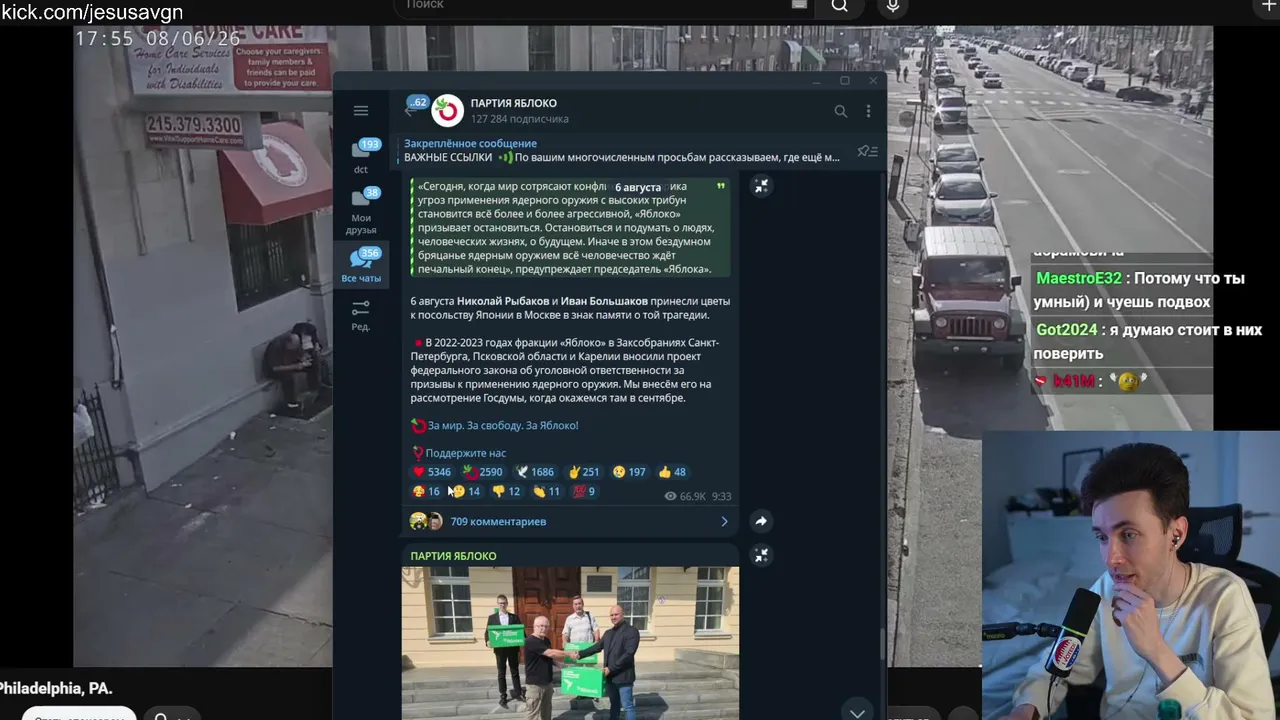Screen dimensions: 1280x720
Task: Open commenter avatars beside 709 комментариев
Action: (426, 521)
